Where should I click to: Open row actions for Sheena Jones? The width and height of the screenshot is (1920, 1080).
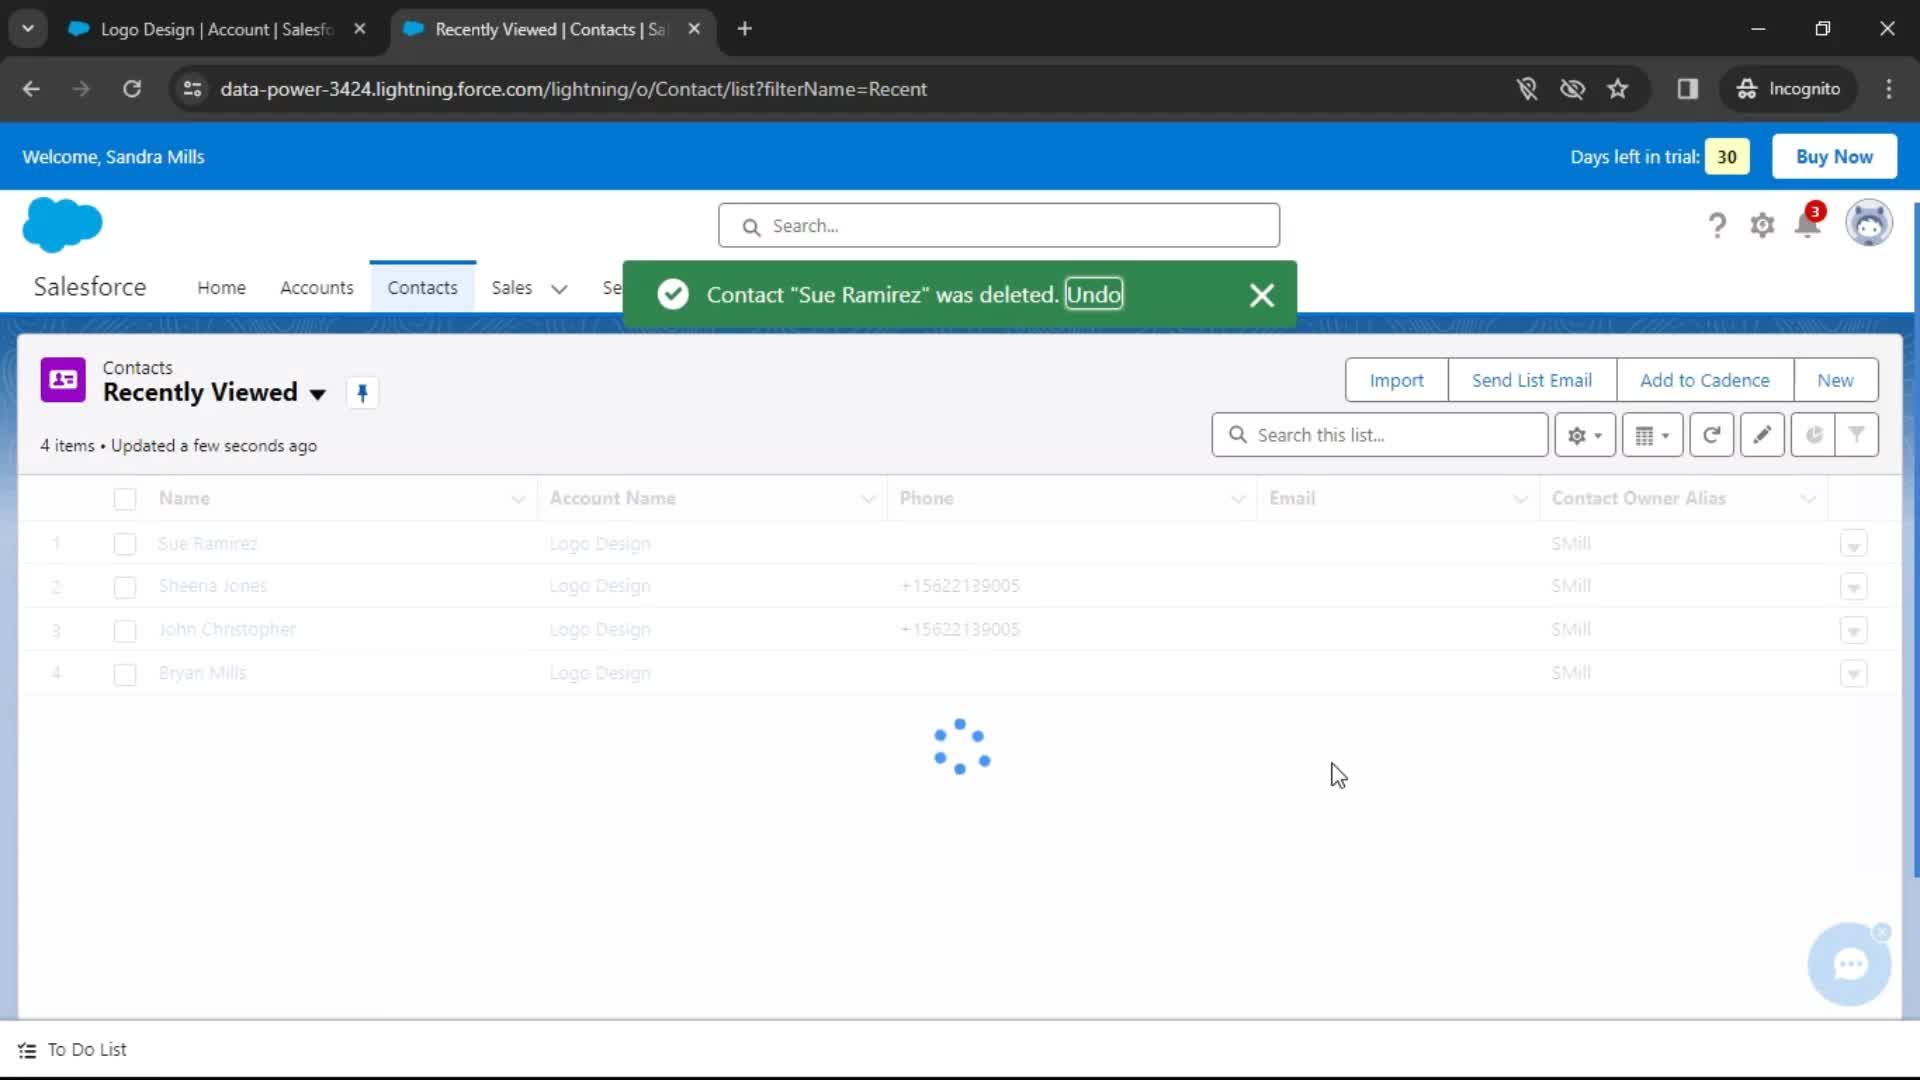click(x=1853, y=587)
